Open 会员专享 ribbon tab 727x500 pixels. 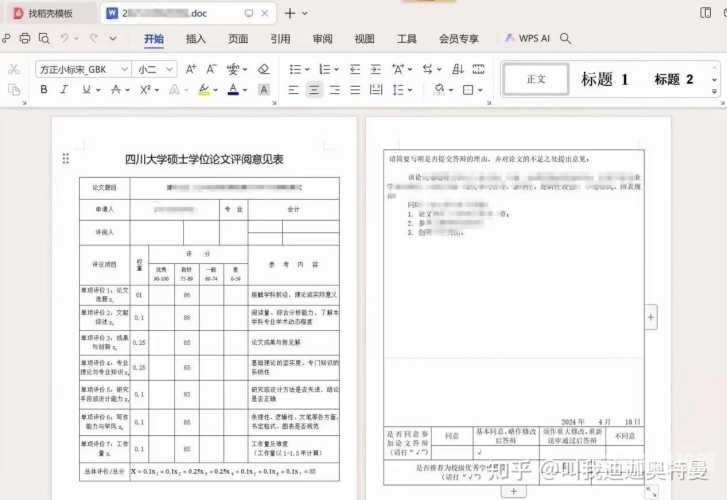click(x=459, y=39)
